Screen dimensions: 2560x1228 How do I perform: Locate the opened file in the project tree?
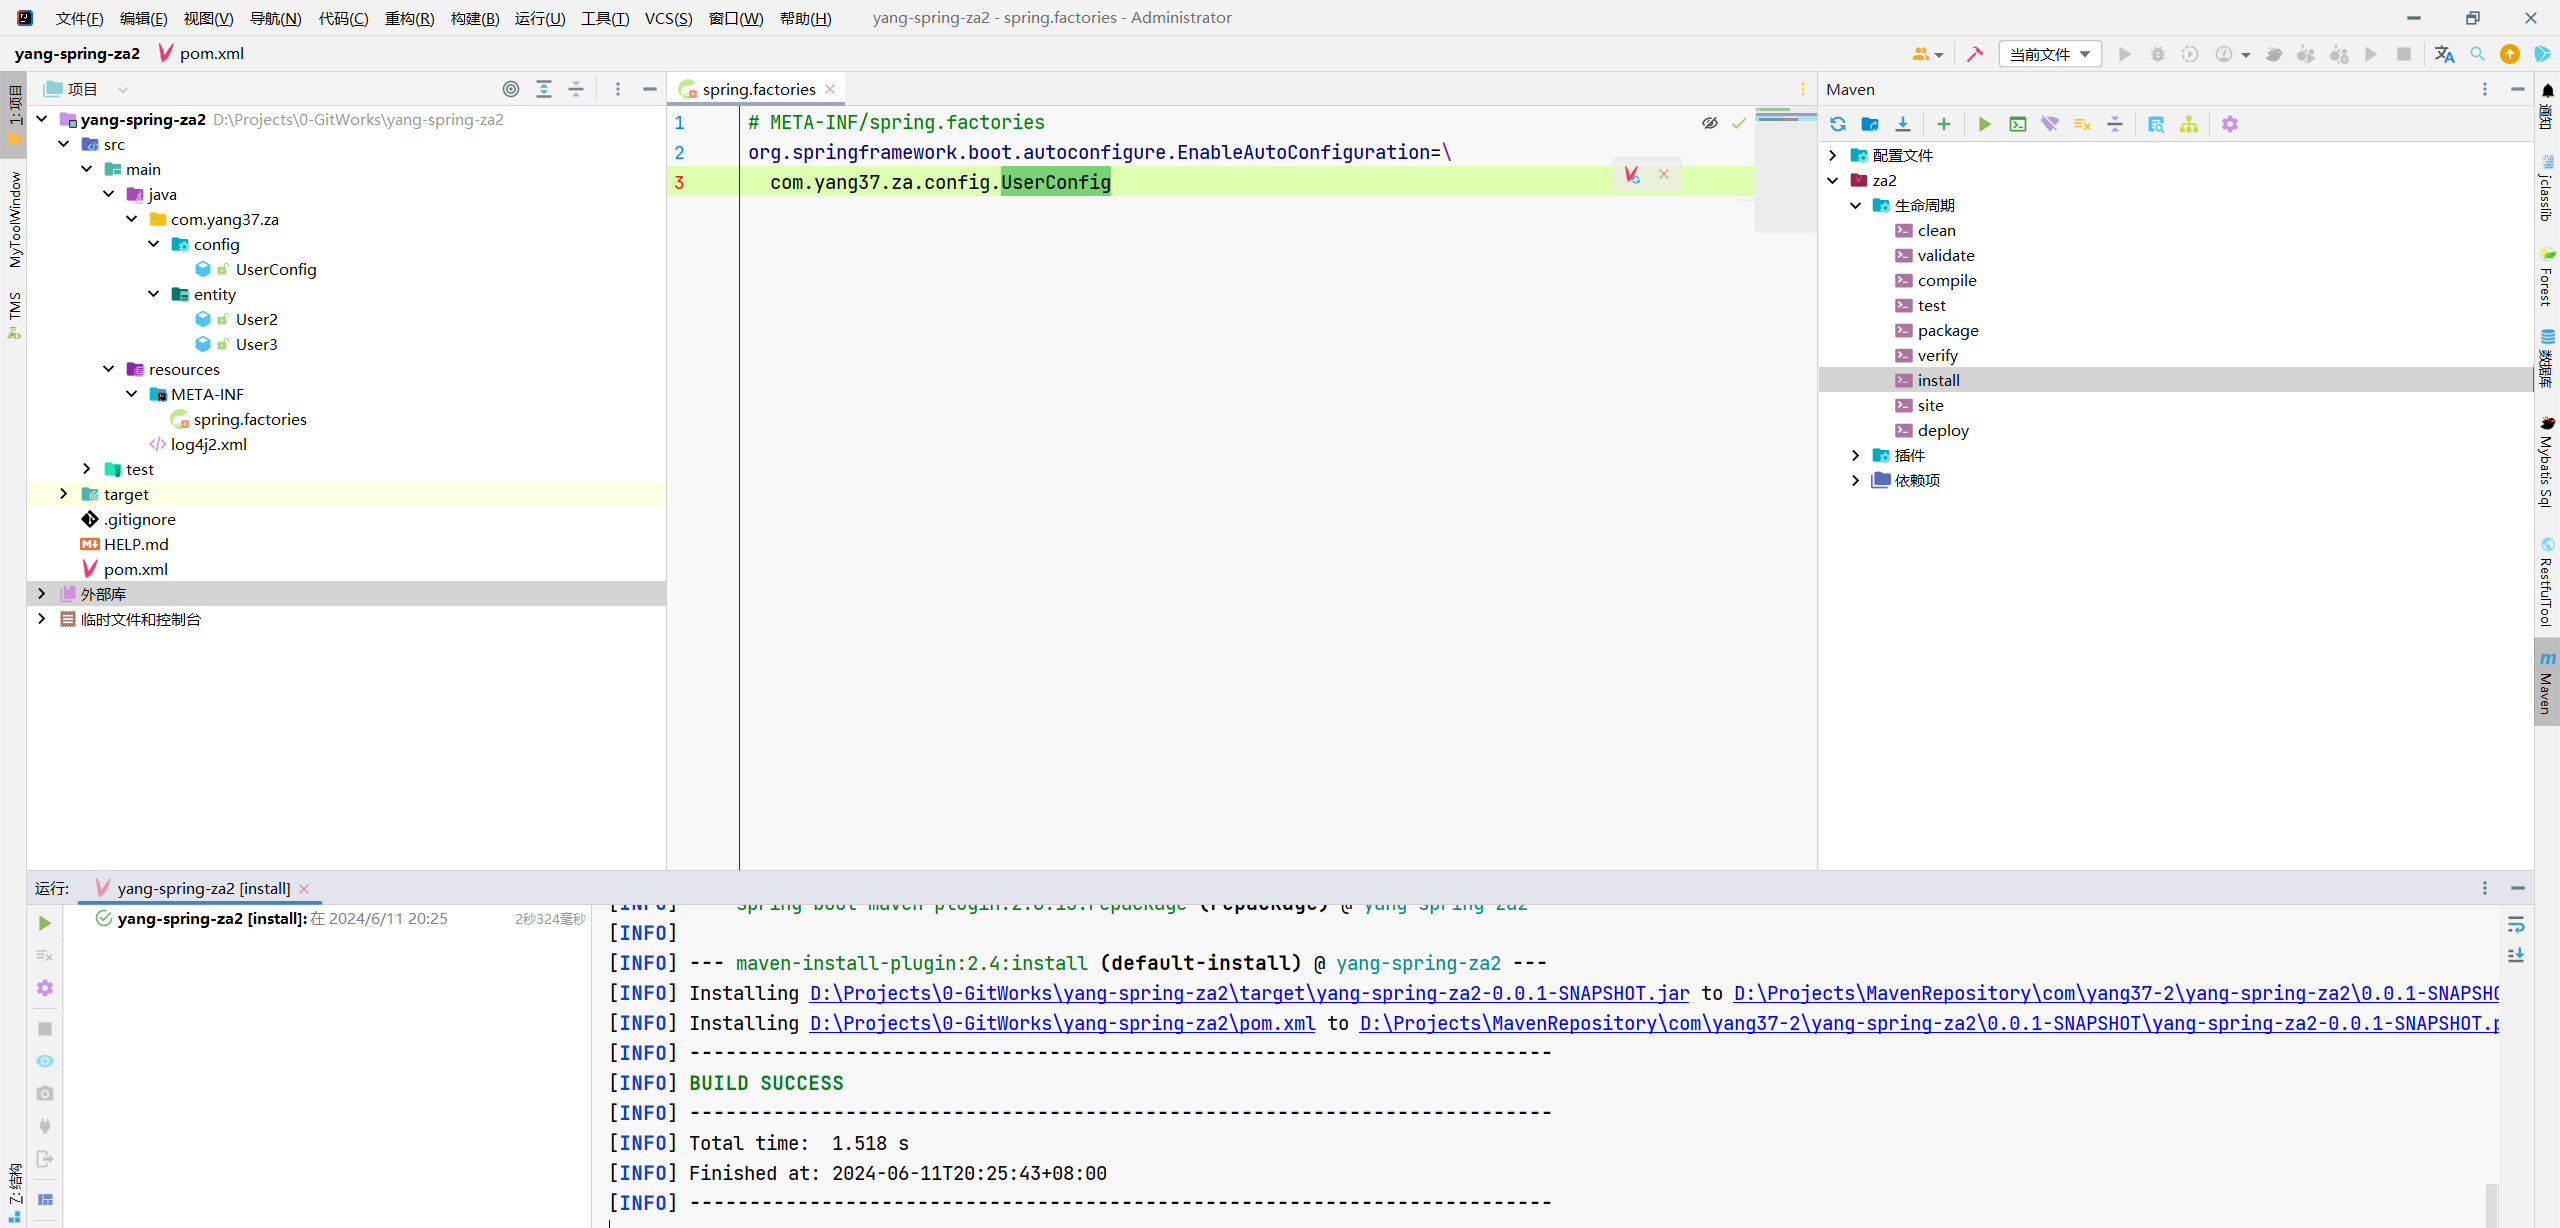[511, 89]
